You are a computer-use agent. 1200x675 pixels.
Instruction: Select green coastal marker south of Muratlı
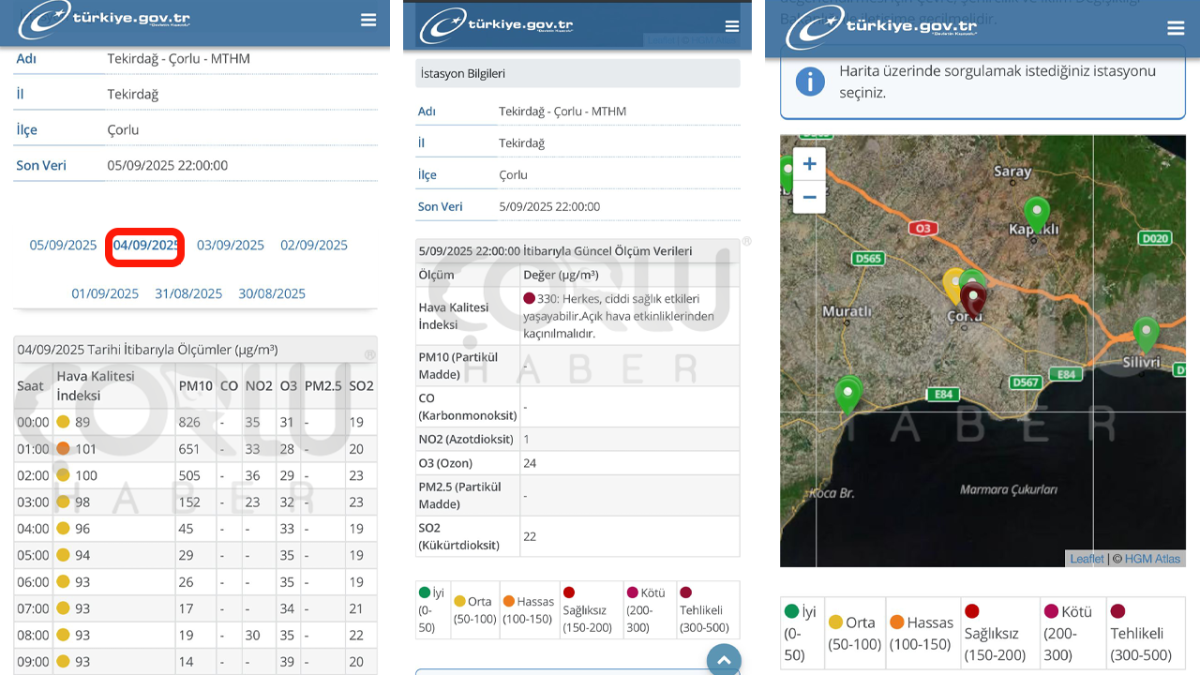tap(848, 396)
